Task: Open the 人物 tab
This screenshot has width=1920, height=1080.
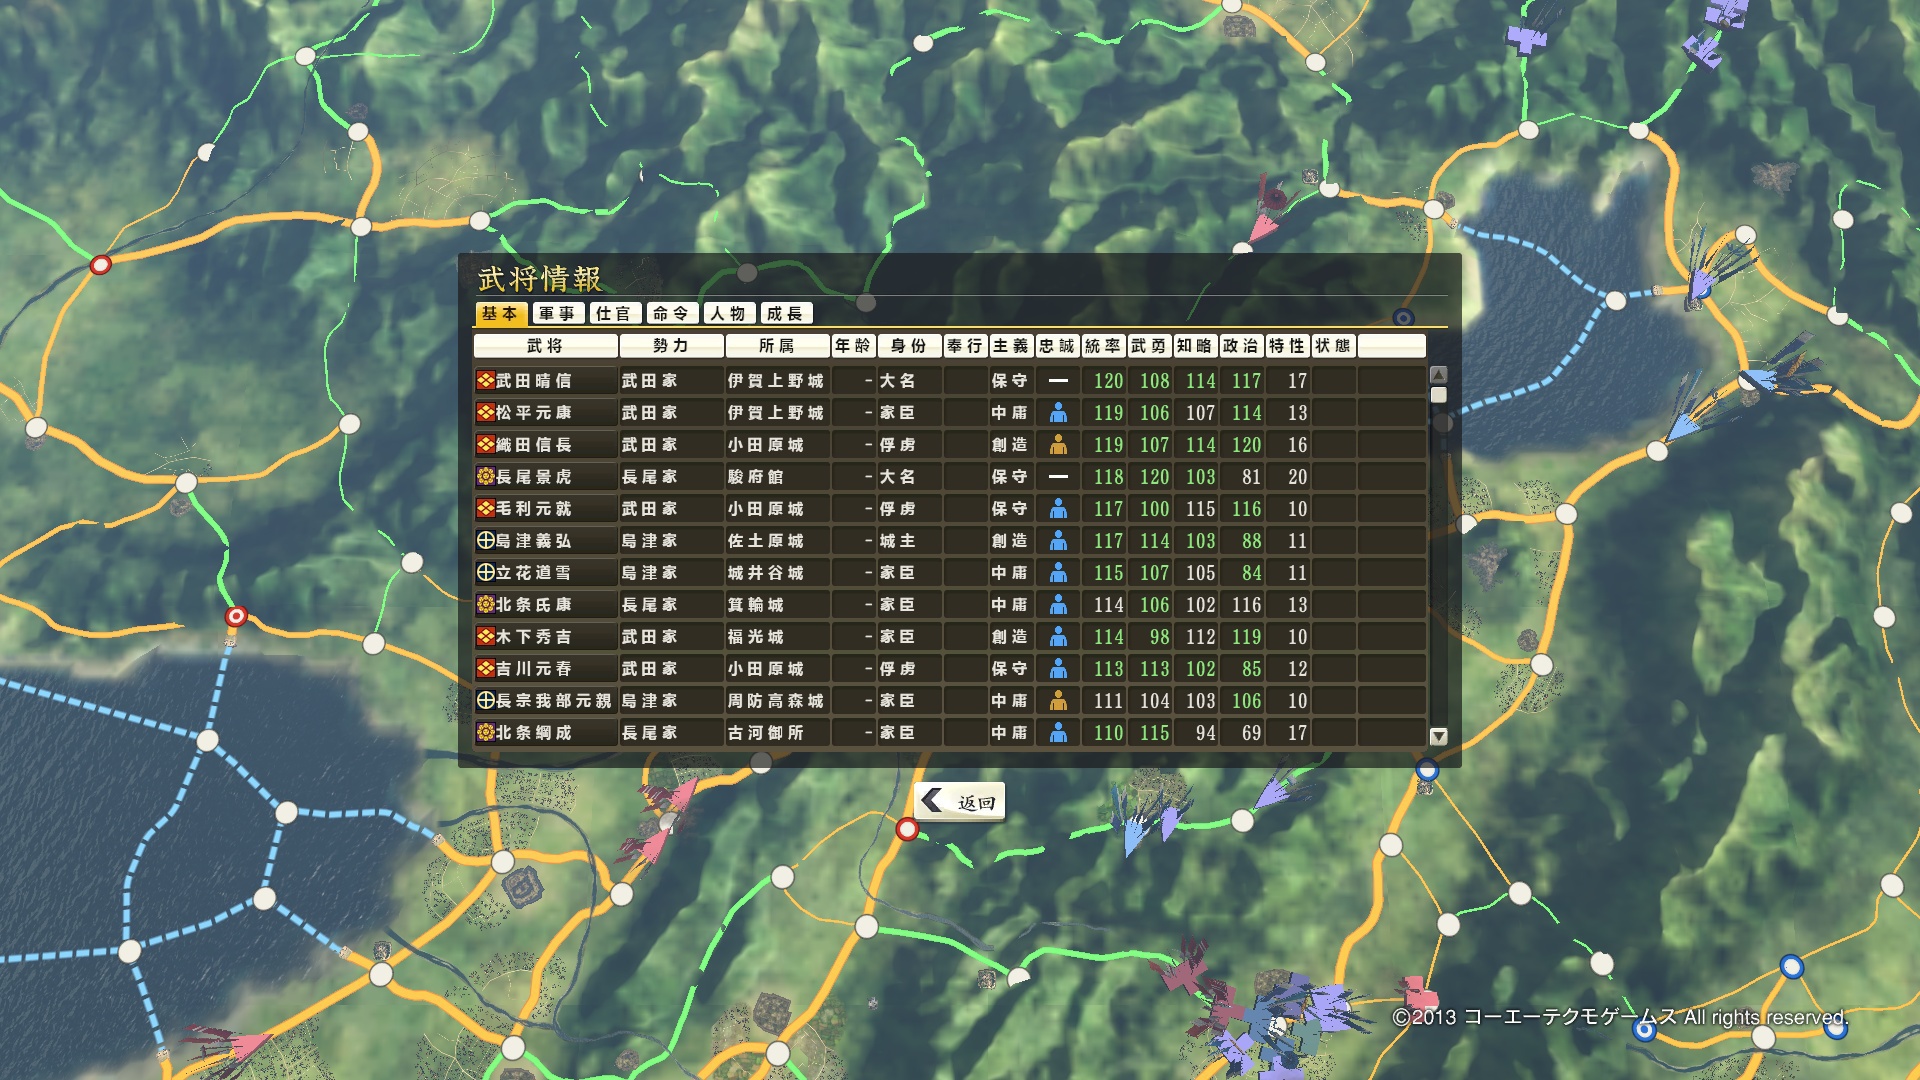Action: pos(728,314)
